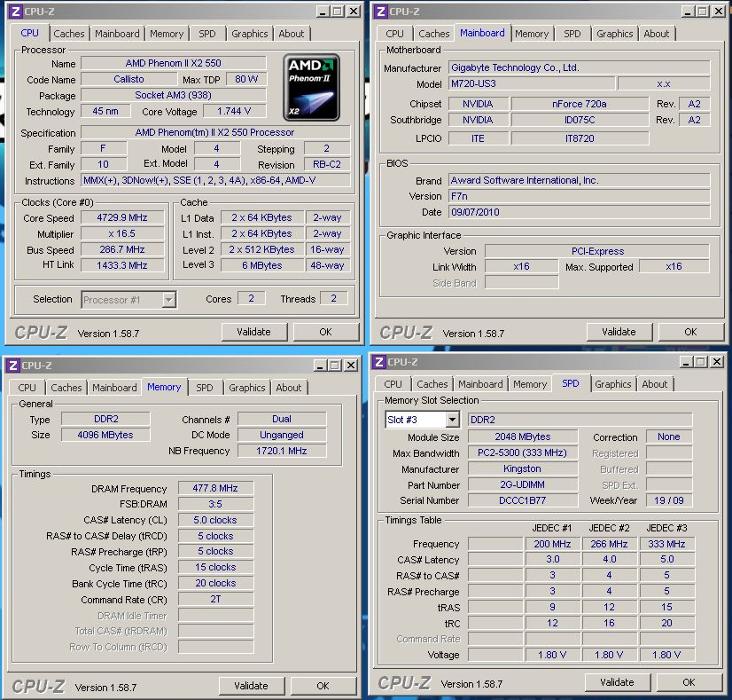The height and width of the screenshot is (700, 732).
Task: Select Caches tab in the Memory window
Action: 66,388
